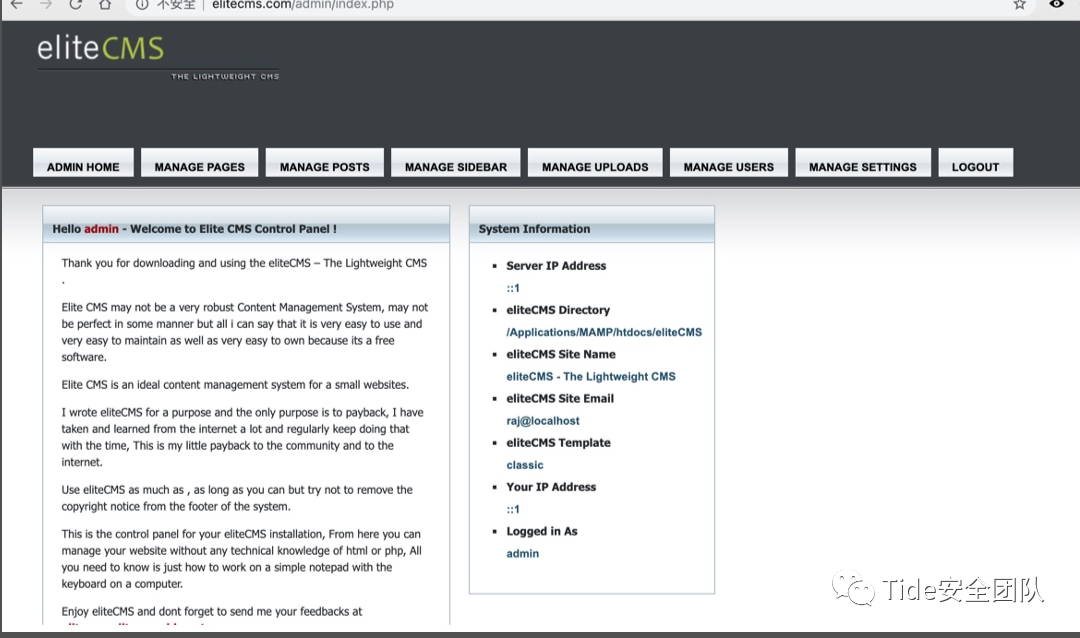Click the classic template value
Screen dimensions: 1080x638
tap(525, 465)
